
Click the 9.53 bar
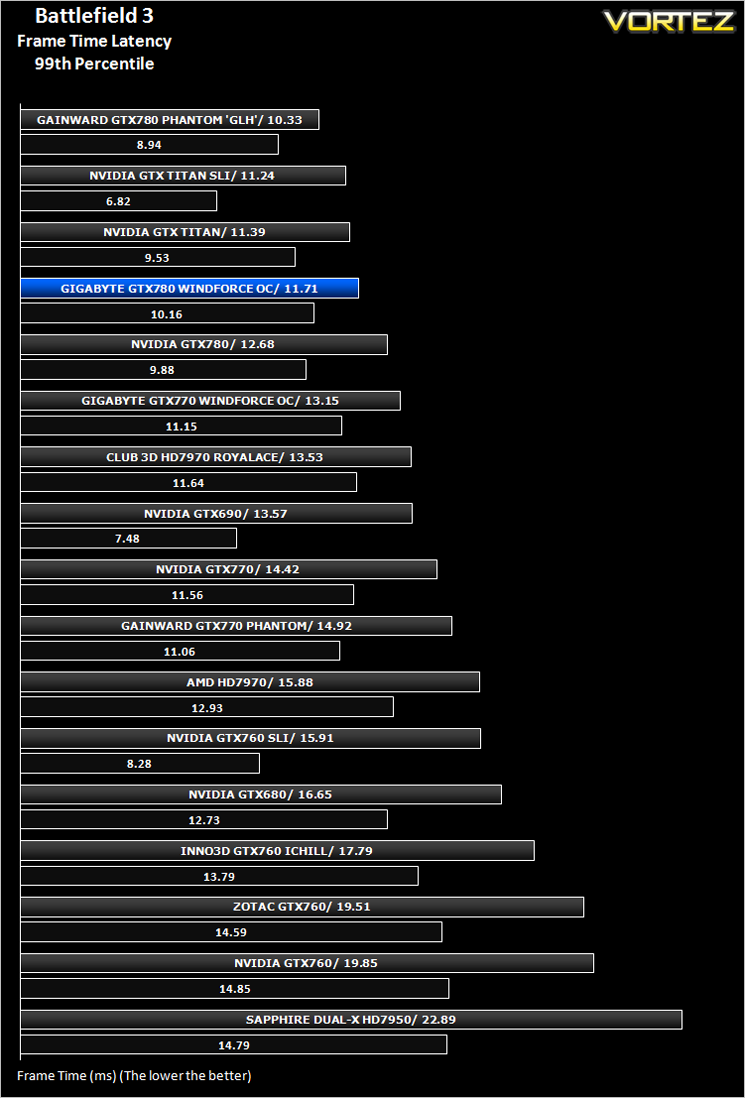[158, 257]
